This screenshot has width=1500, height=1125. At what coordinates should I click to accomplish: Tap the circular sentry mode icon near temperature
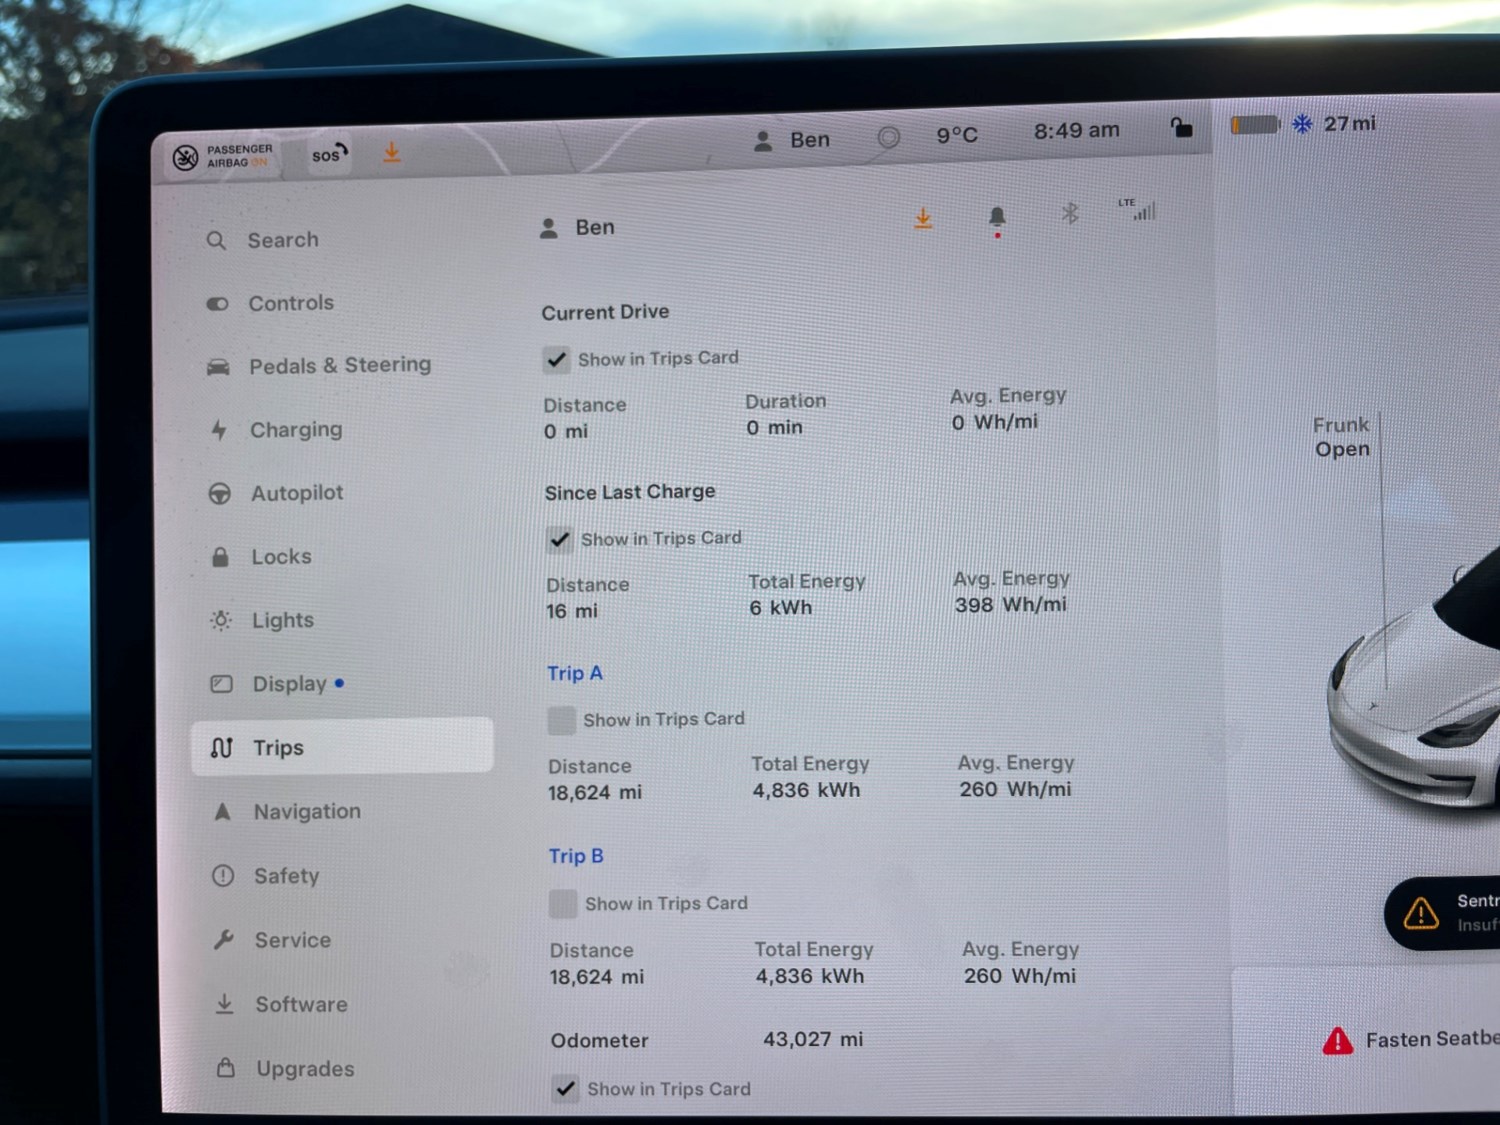(888, 137)
